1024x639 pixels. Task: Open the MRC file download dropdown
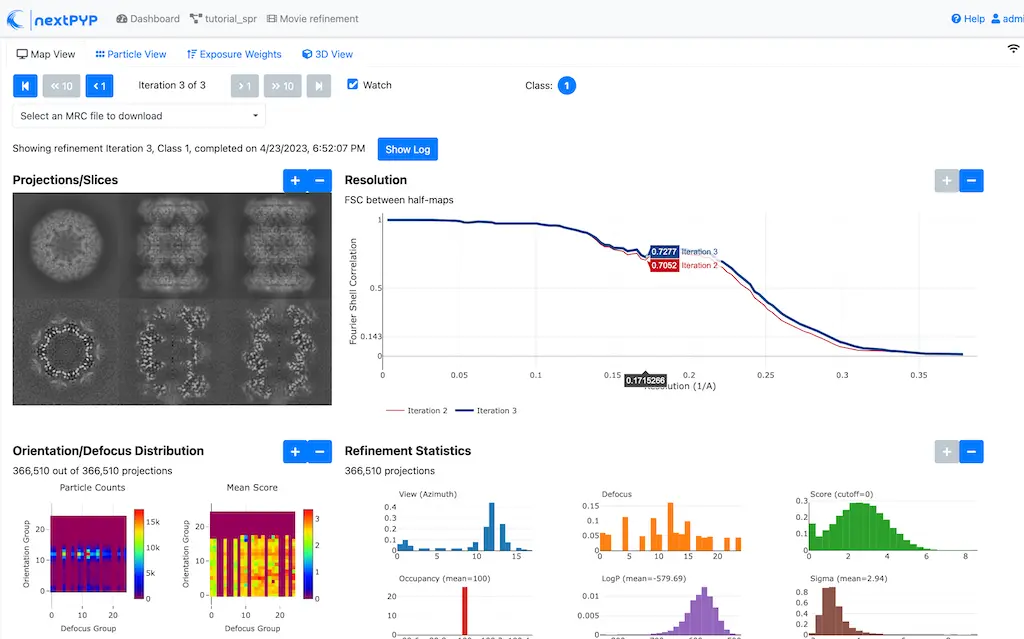click(139, 116)
